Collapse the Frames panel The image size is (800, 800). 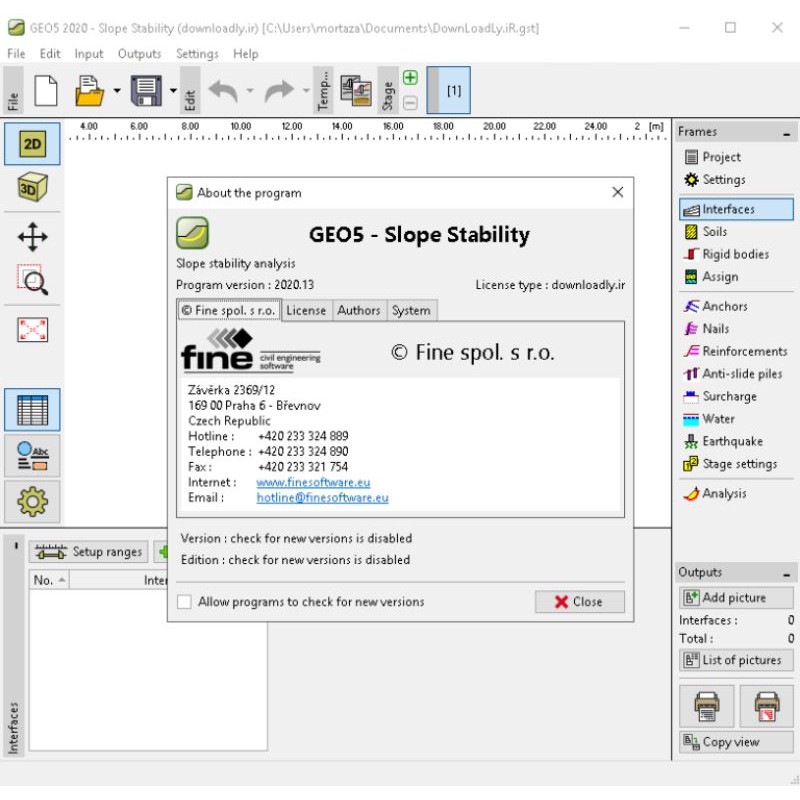pos(787,133)
